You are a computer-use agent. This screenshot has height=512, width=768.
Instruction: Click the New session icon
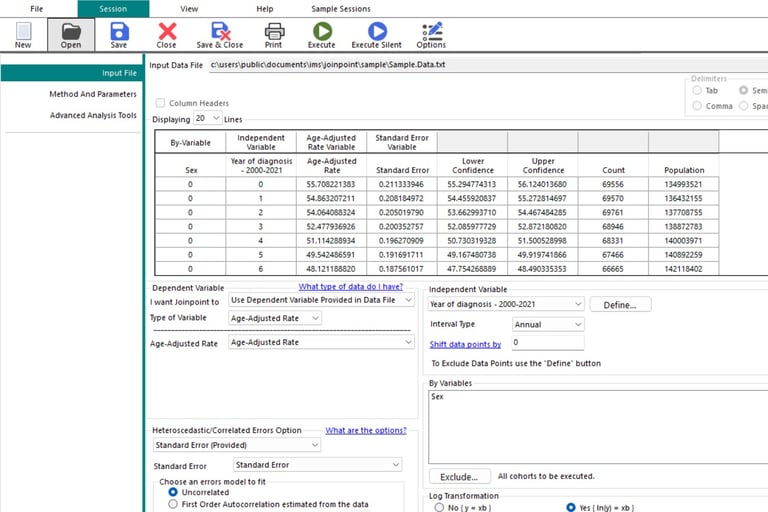23,35
